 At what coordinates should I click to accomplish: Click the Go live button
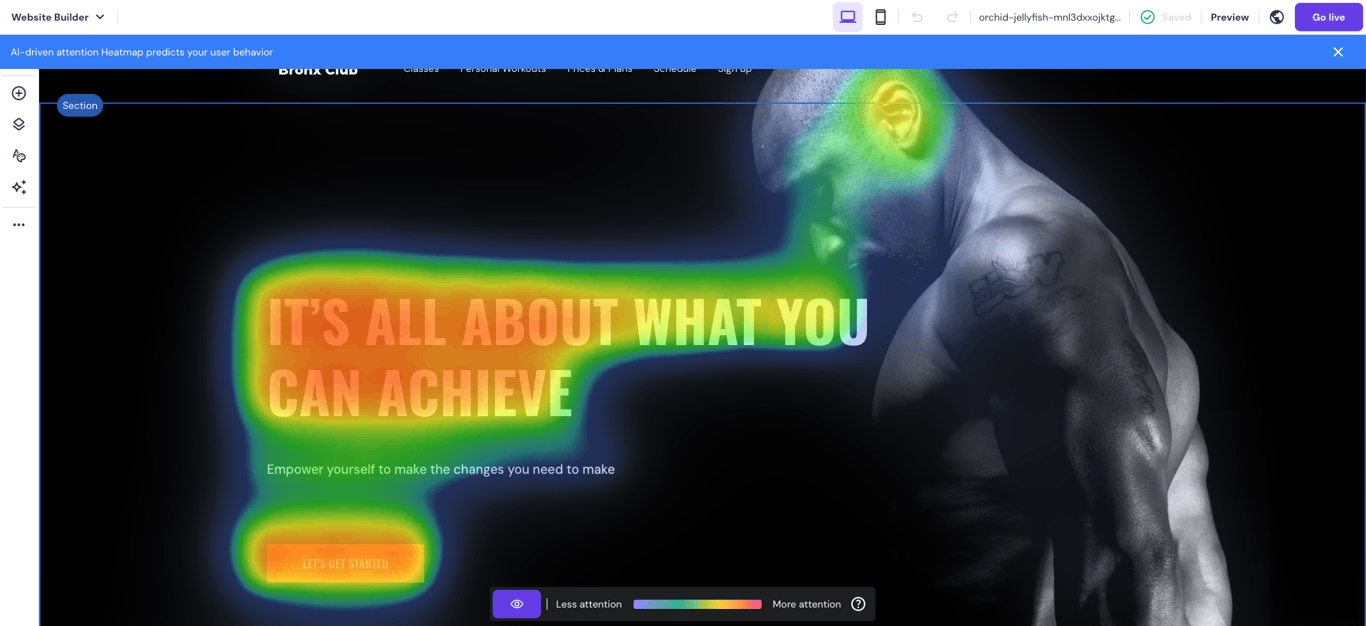pyautogui.click(x=1328, y=16)
